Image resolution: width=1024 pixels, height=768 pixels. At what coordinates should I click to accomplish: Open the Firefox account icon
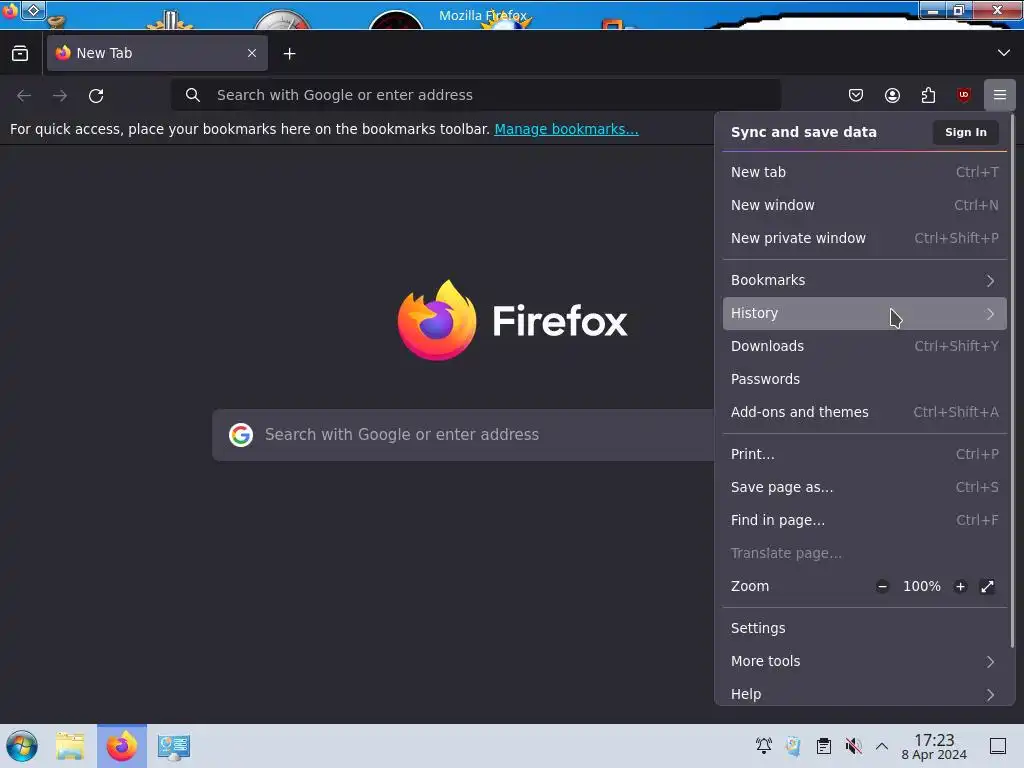point(892,95)
